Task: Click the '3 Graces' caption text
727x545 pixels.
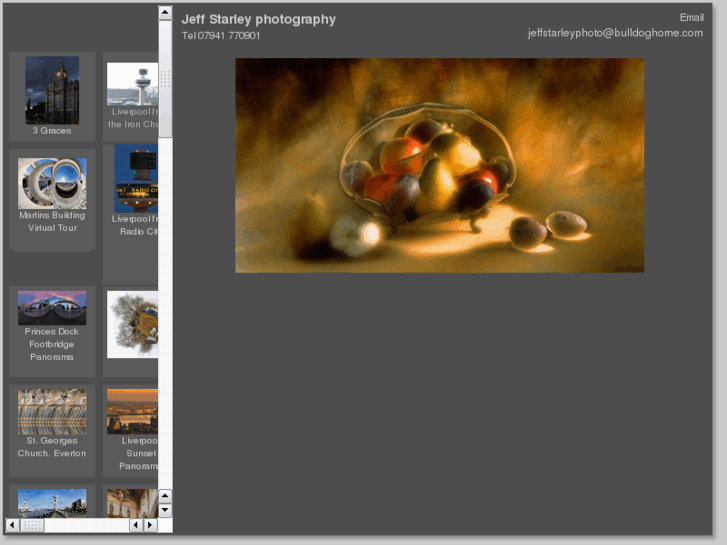Action: pos(52,131)
